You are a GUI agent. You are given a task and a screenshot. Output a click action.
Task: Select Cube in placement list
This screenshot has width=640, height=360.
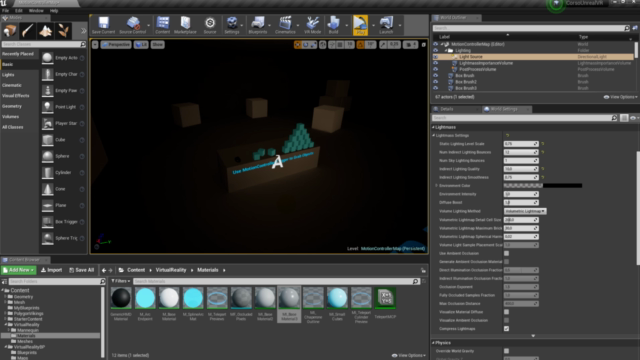click(63, 140)
